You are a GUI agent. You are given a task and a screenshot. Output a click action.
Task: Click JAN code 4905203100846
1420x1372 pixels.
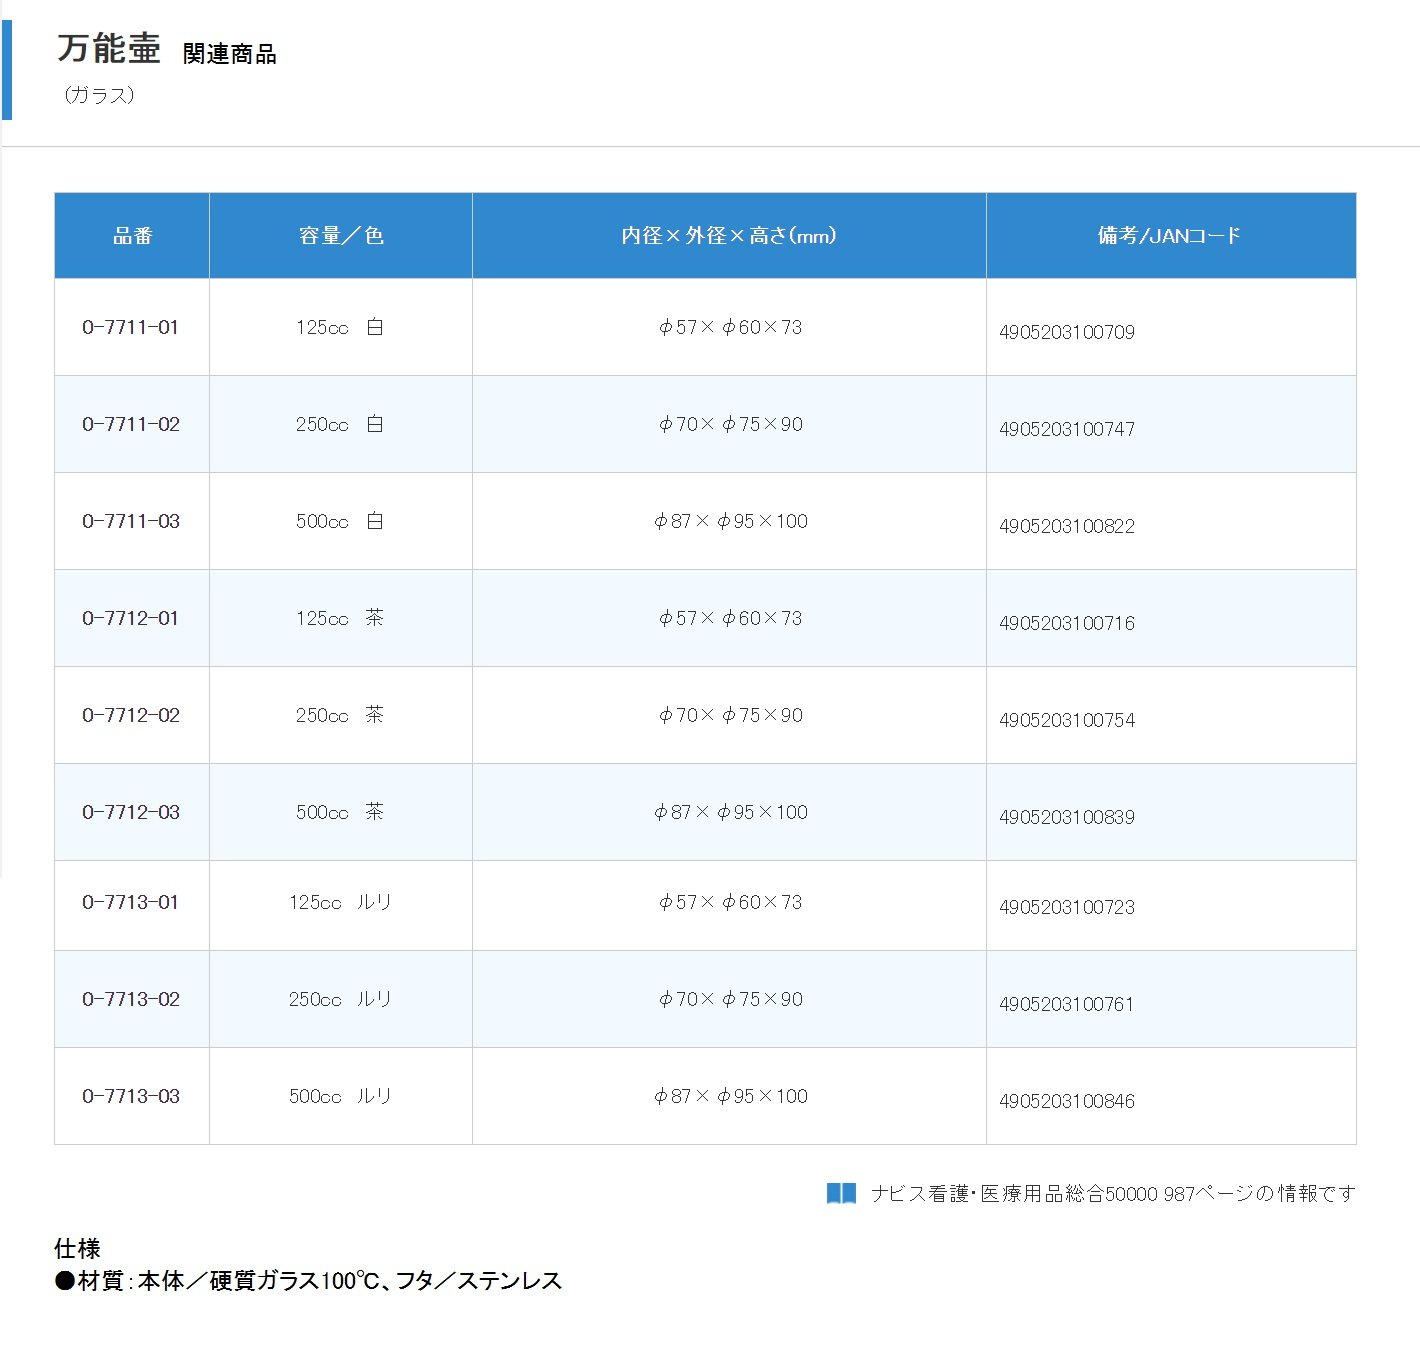[1067, 1102]
